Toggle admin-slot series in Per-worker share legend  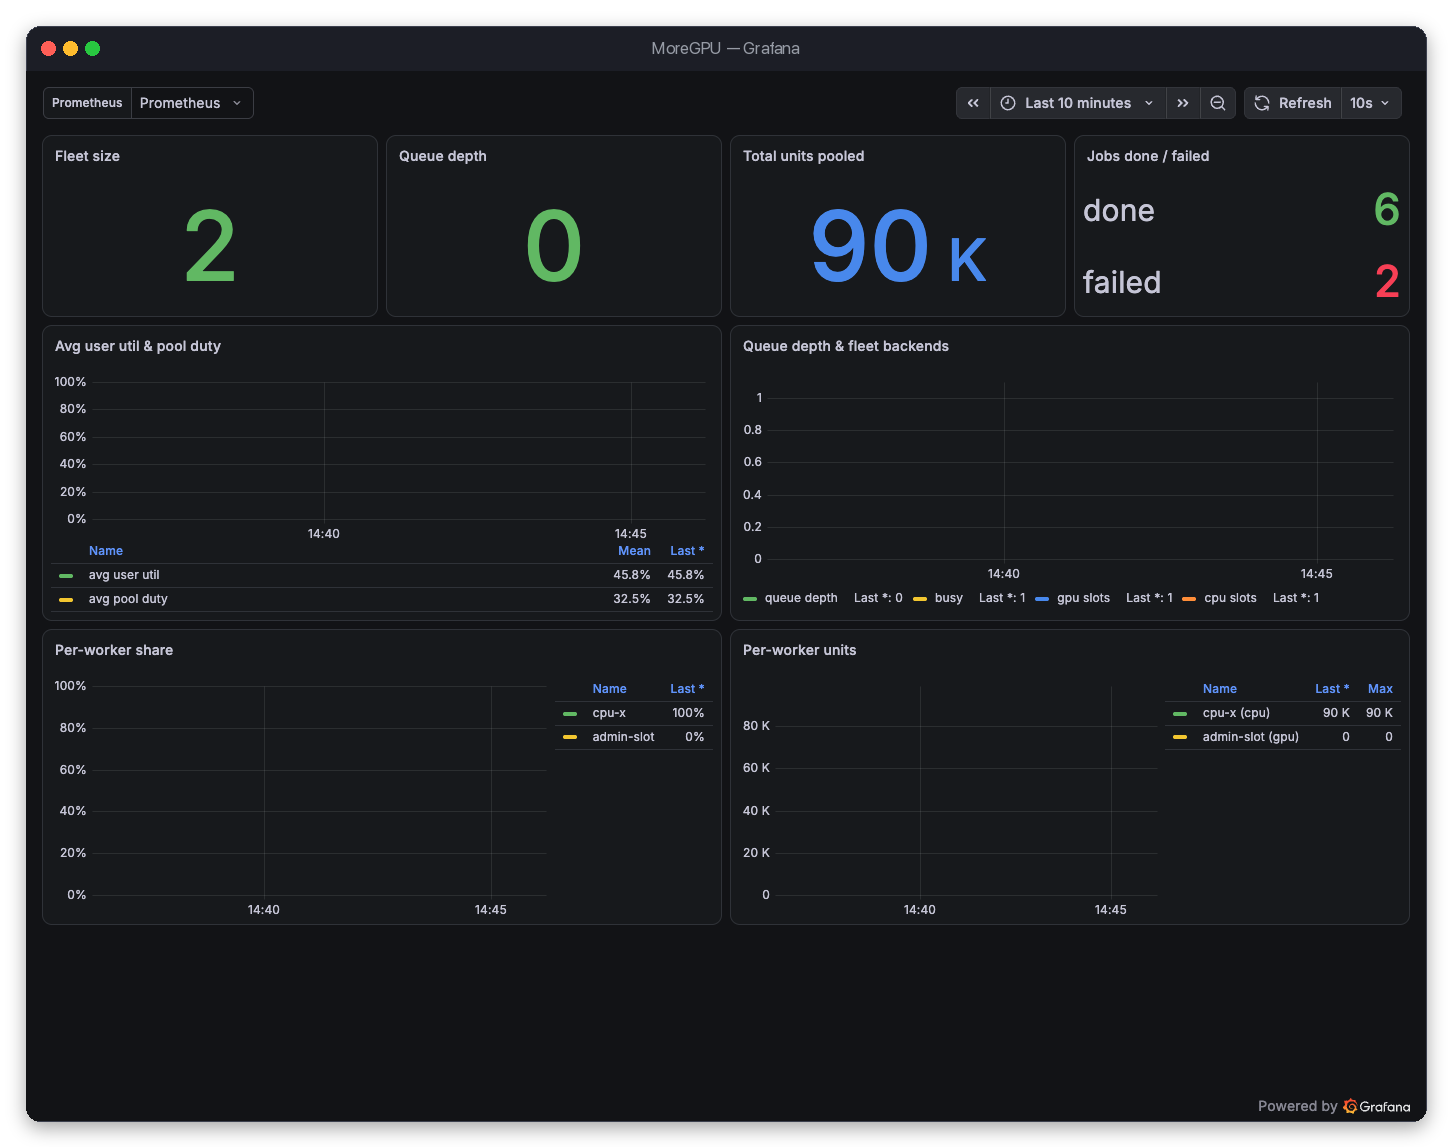point(623,737)
